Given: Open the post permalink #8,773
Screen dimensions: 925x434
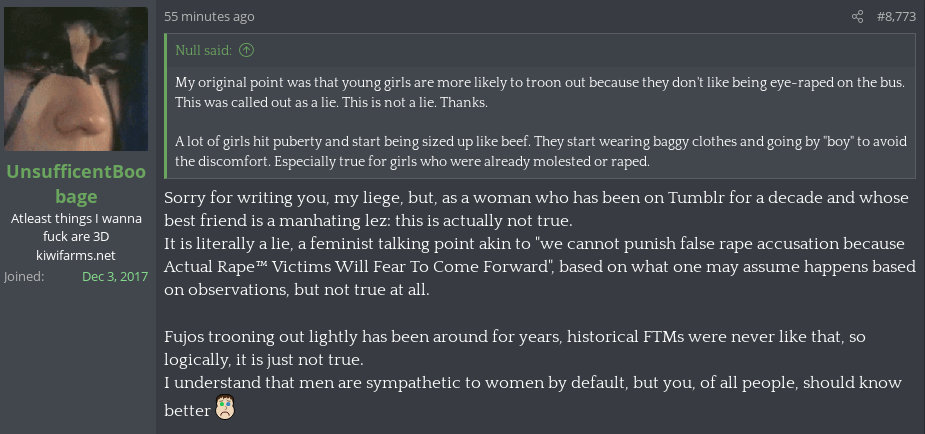Looking at the screenshot, I should [895, 17].
